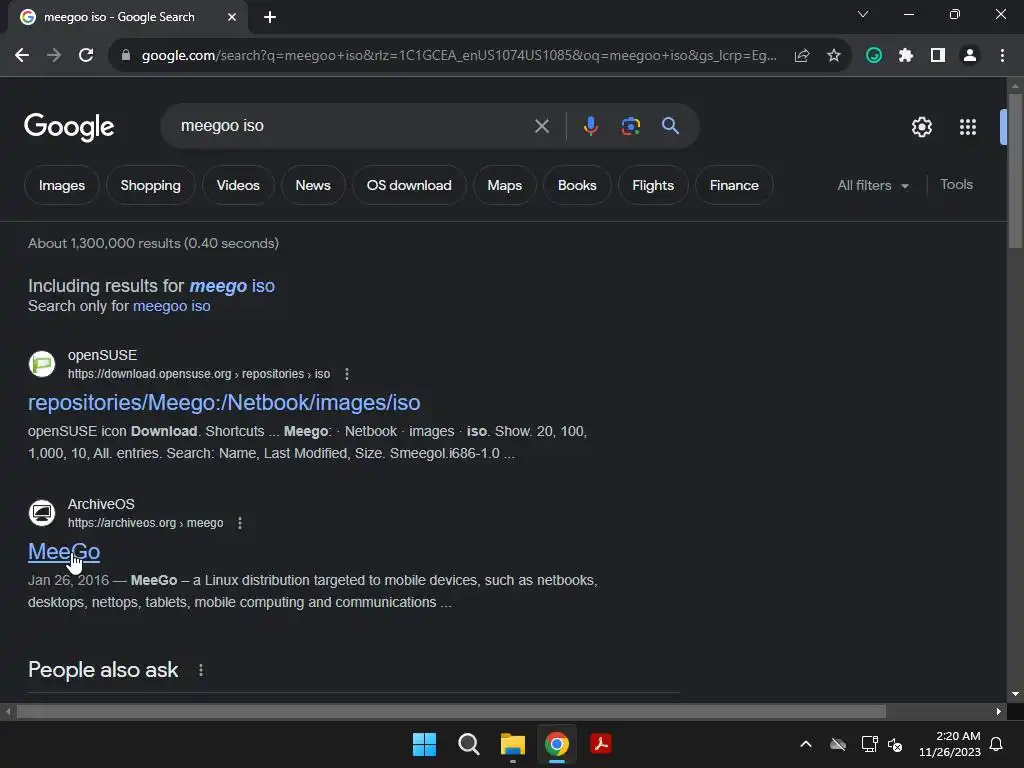Open People also ask three-dot menu

[200, 670]
